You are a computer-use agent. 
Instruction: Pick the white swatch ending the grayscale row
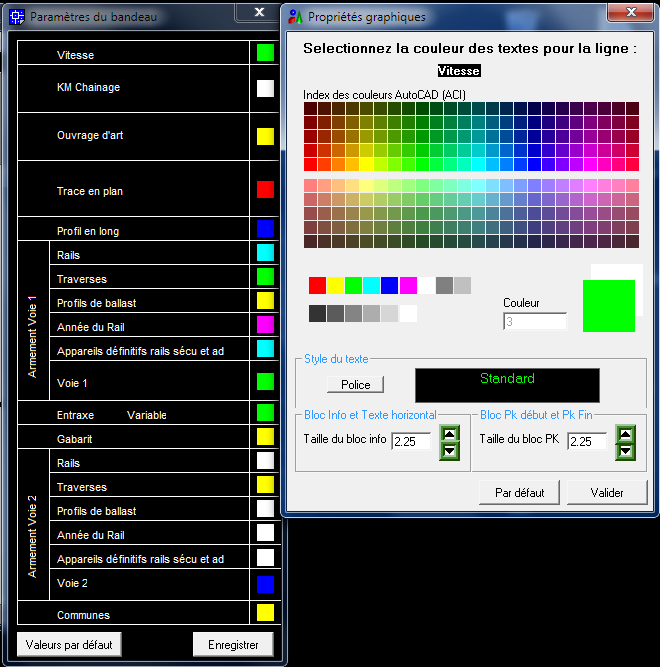(x=408, y=314)
